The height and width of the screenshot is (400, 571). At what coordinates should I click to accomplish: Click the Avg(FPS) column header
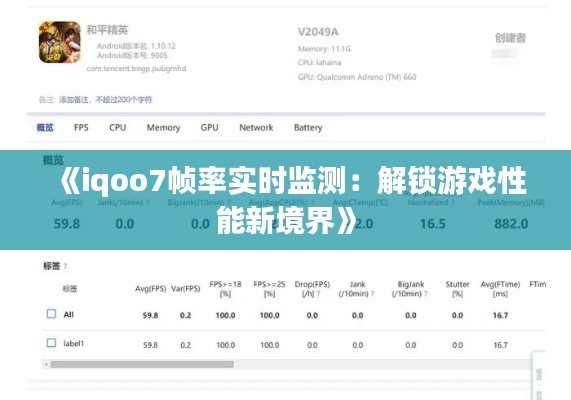pos(150,289)
